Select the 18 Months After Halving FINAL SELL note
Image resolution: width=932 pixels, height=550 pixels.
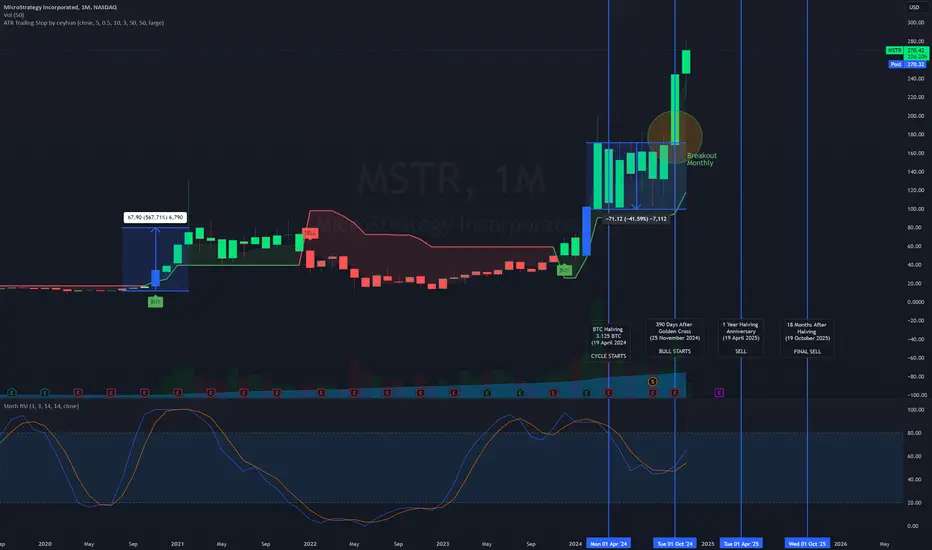[x=807, y=338]
